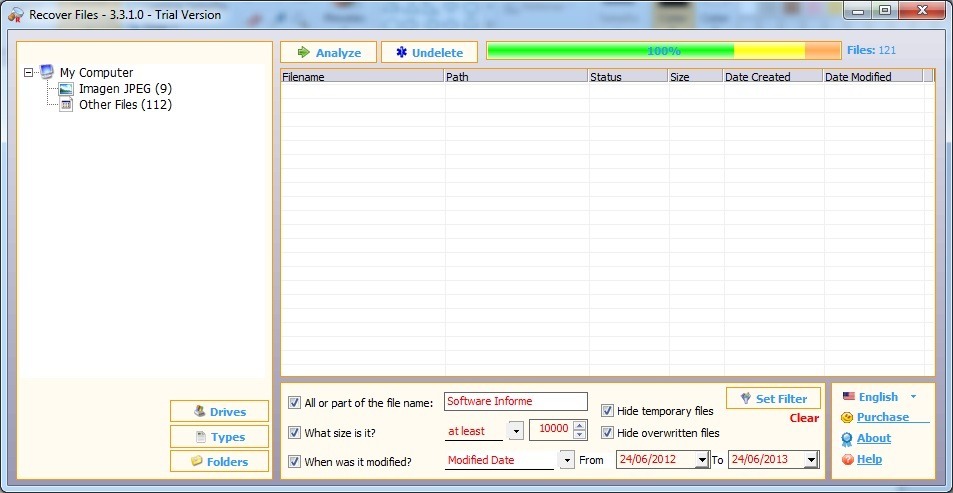Click the ribbon About icon
Image resolution: width=953 pixels, height=493 pixels.
pyautogui.click(x=847, y=439)
